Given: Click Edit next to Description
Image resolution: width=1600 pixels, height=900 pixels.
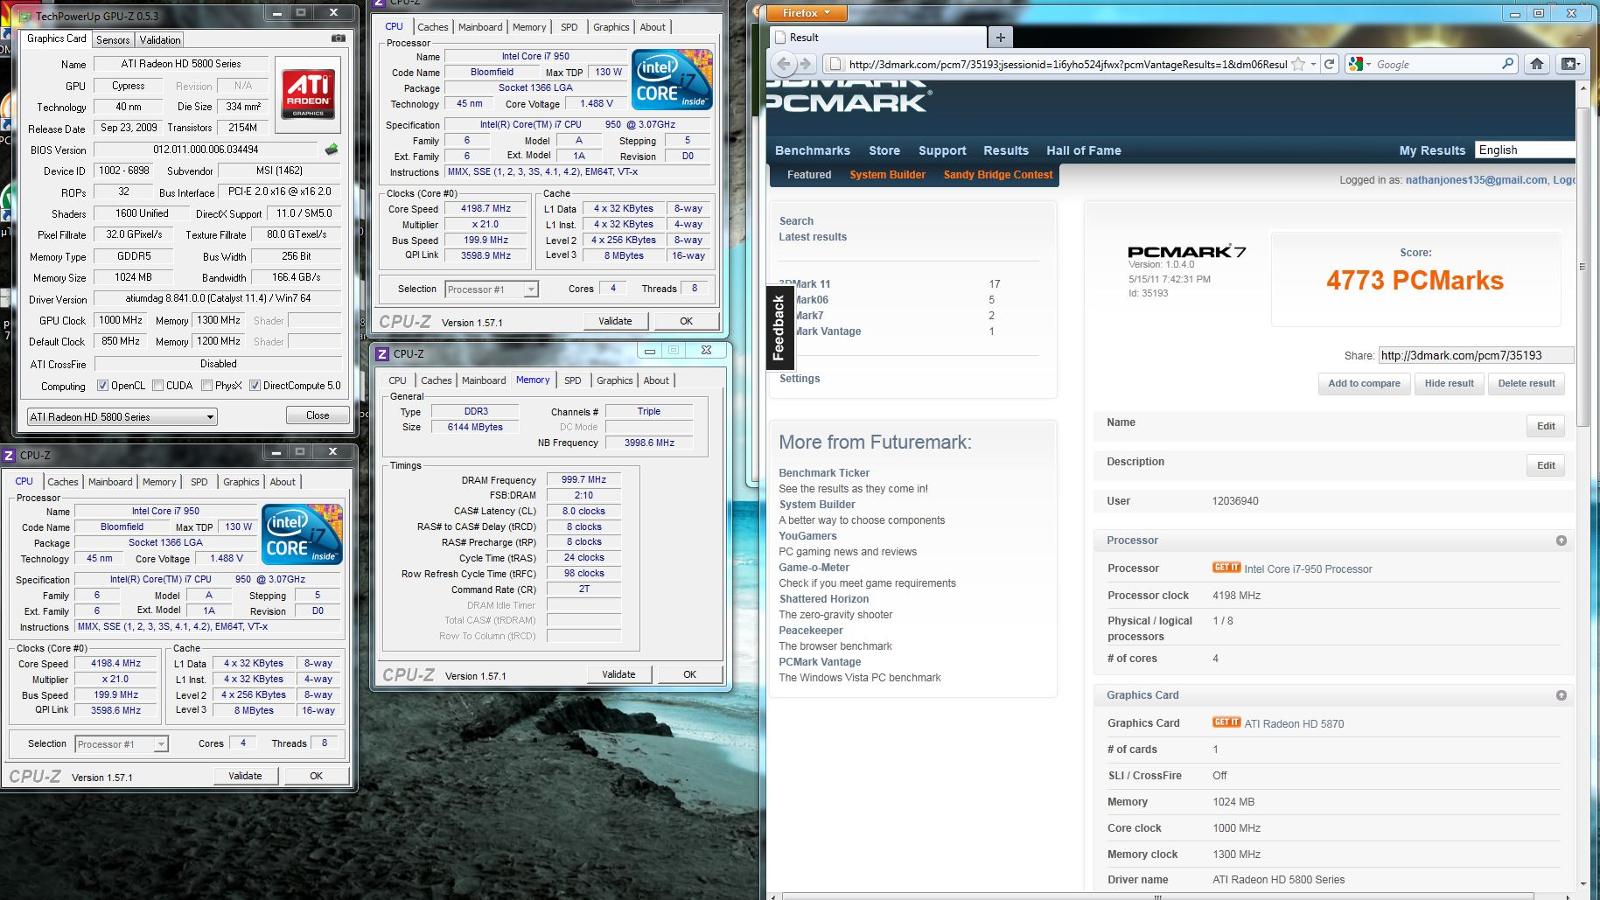Looking at the screenshot, I should click(x=1546, y=465).
